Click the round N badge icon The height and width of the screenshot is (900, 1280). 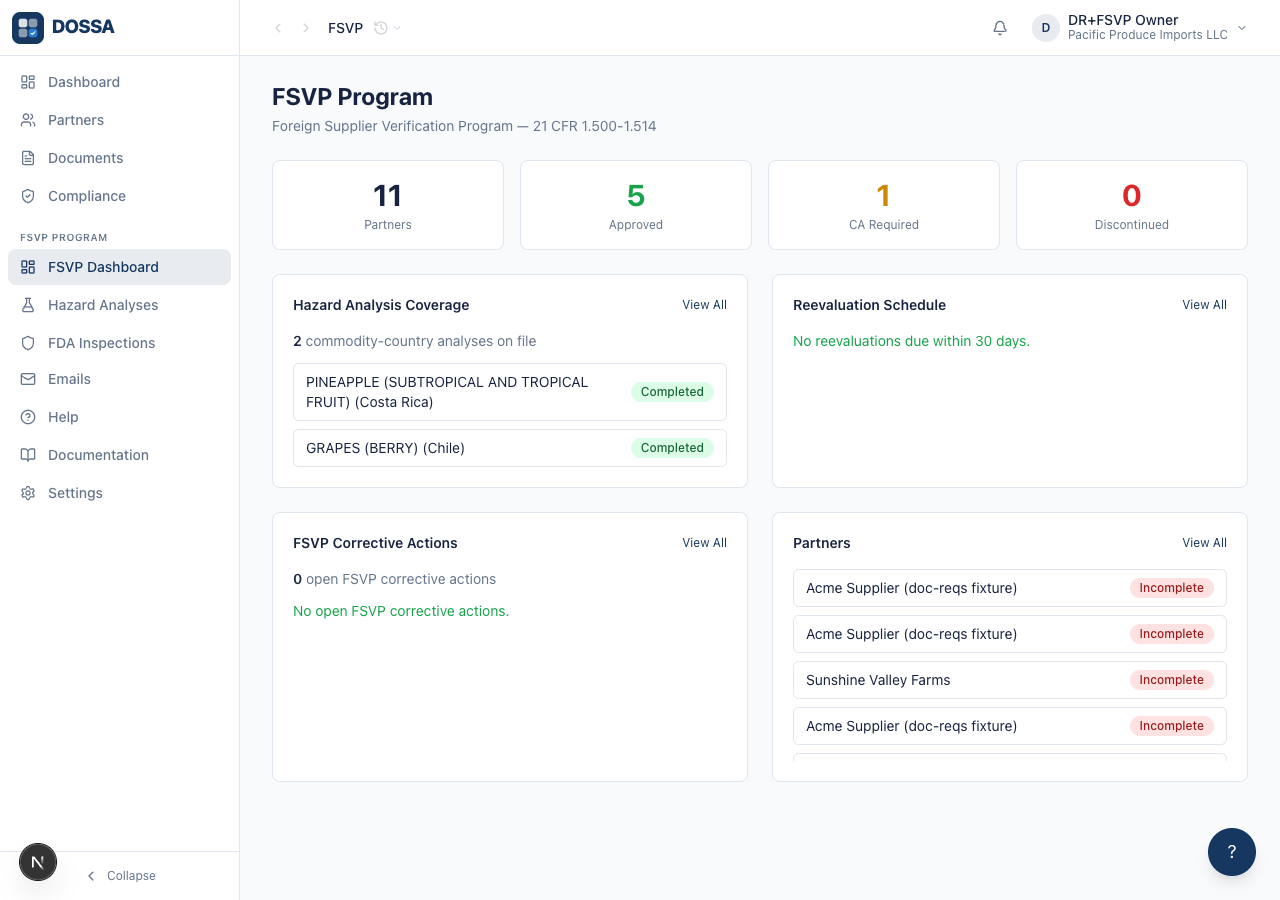[38, 862]
